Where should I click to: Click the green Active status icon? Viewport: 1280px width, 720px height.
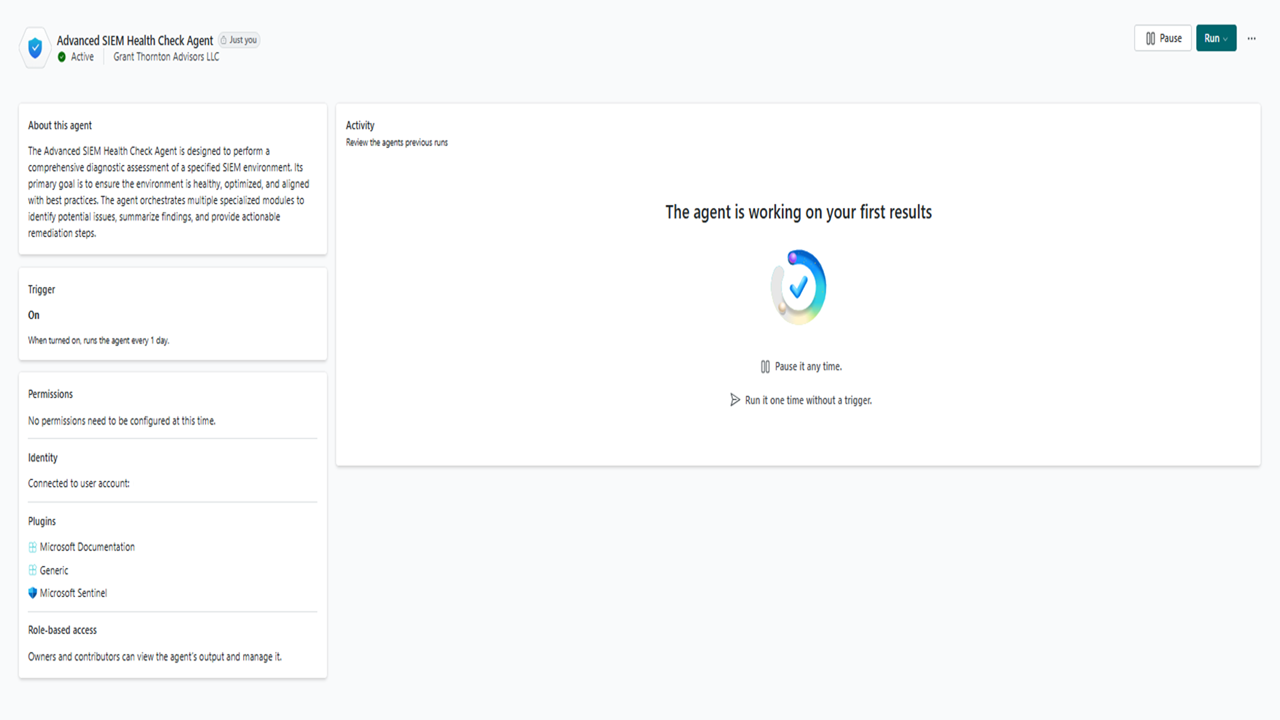[62, 57]
